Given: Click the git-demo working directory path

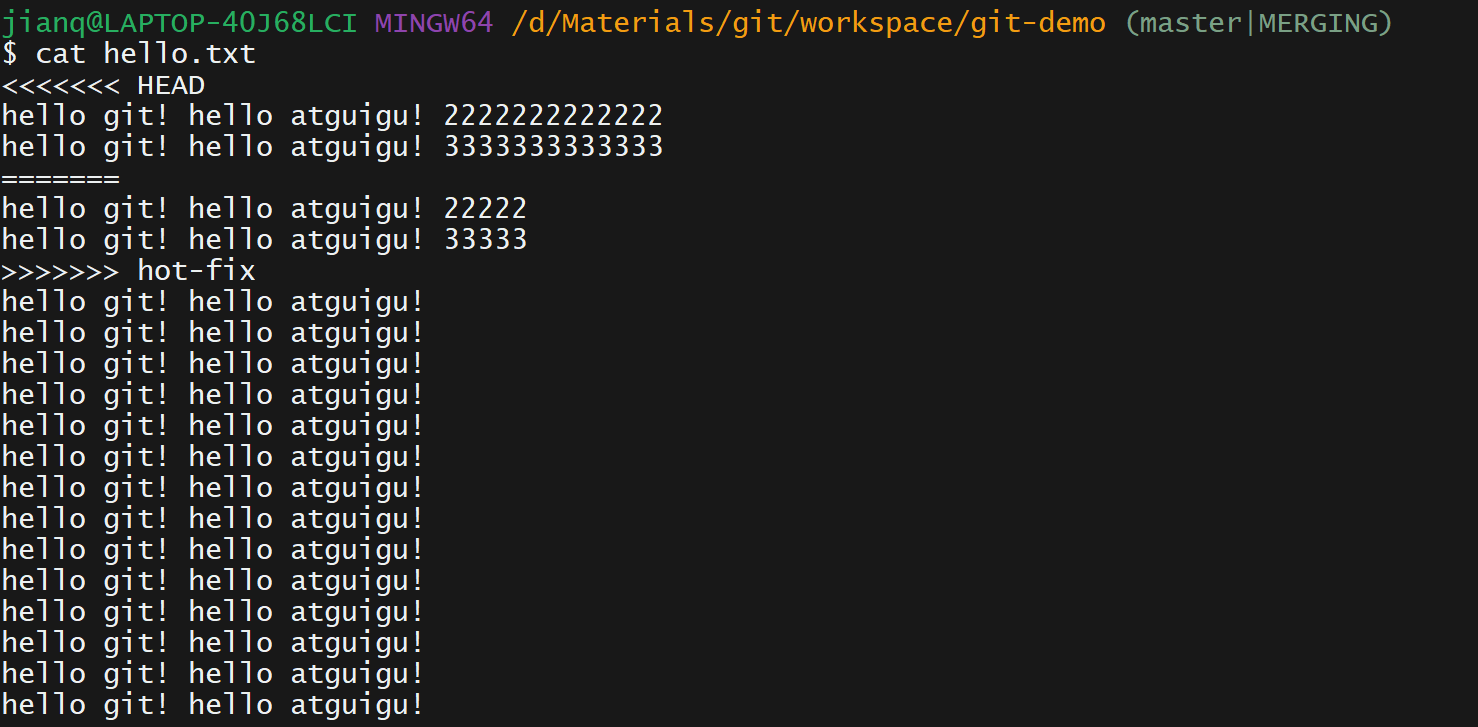Looking at the screenshot, I should pyautogui.click(x=808, y=22).
